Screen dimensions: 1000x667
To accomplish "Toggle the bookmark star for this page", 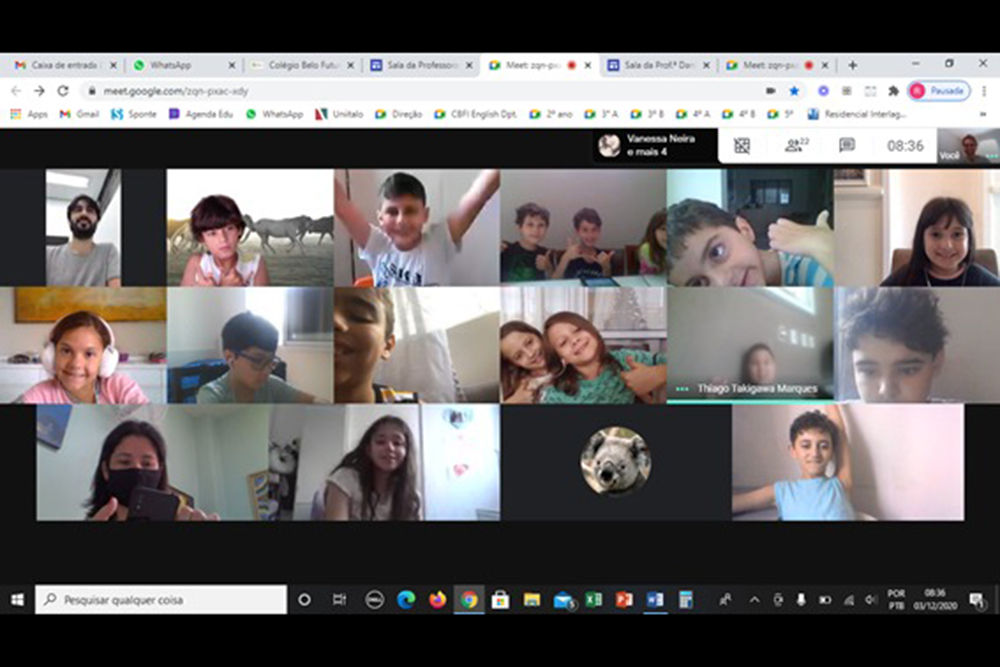I will (x=794, y=91).
